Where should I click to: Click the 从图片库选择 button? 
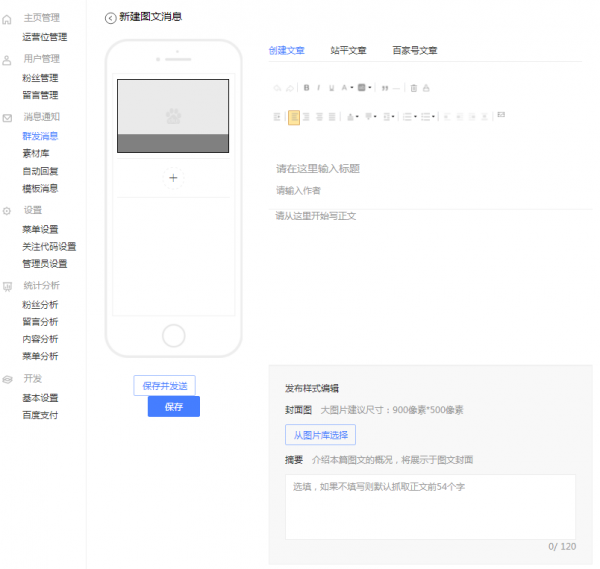[320, 435]
